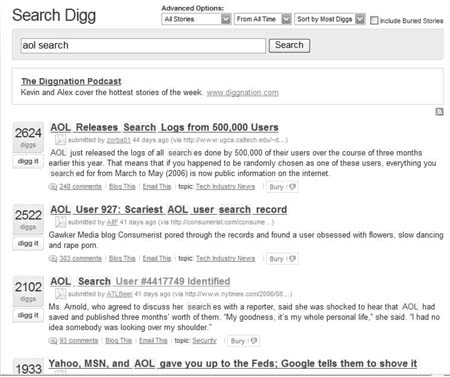This screenshot has height=377, width=450.
Task: Open Sort by Most Diggs dropdown
Action: coord(330,19)
